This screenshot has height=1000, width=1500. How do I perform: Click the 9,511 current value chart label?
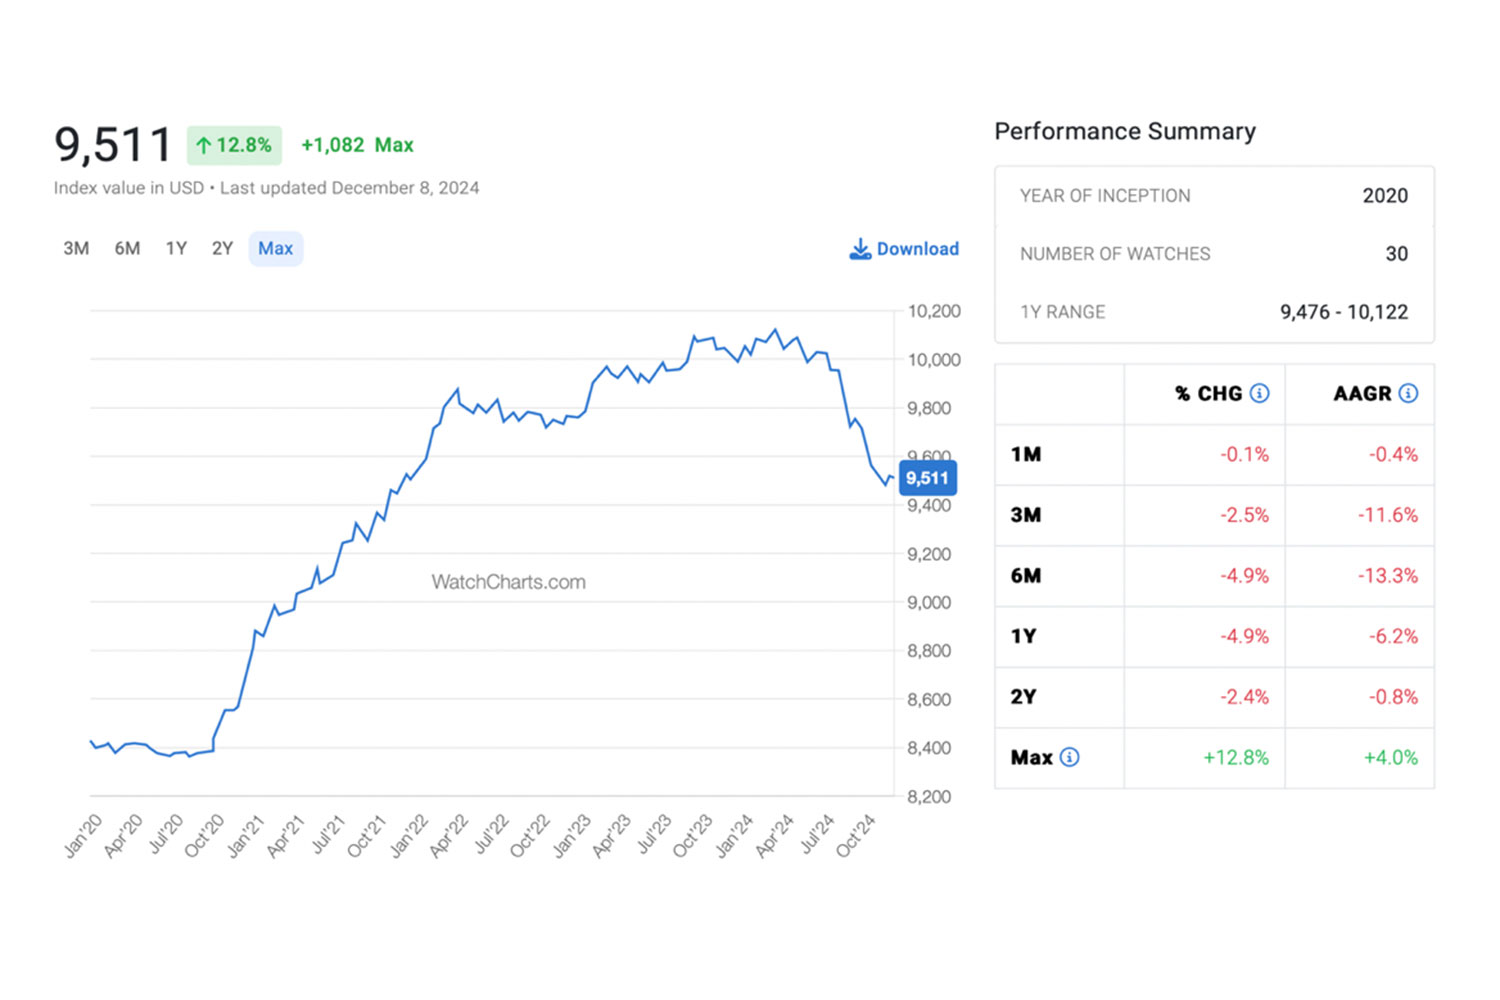point(927,478)
